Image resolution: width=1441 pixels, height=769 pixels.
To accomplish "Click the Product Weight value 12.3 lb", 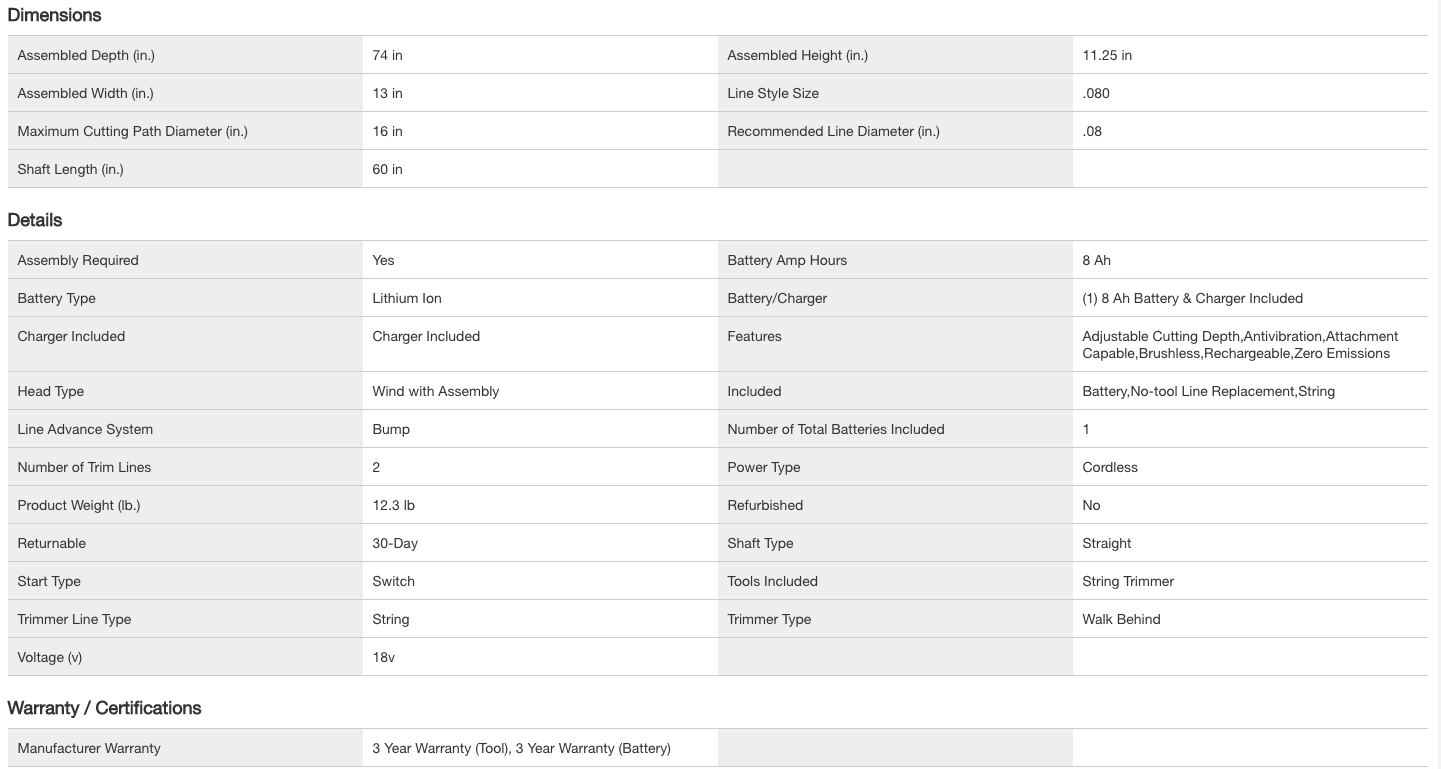I will pyautogui.click(x=393, y=505).
